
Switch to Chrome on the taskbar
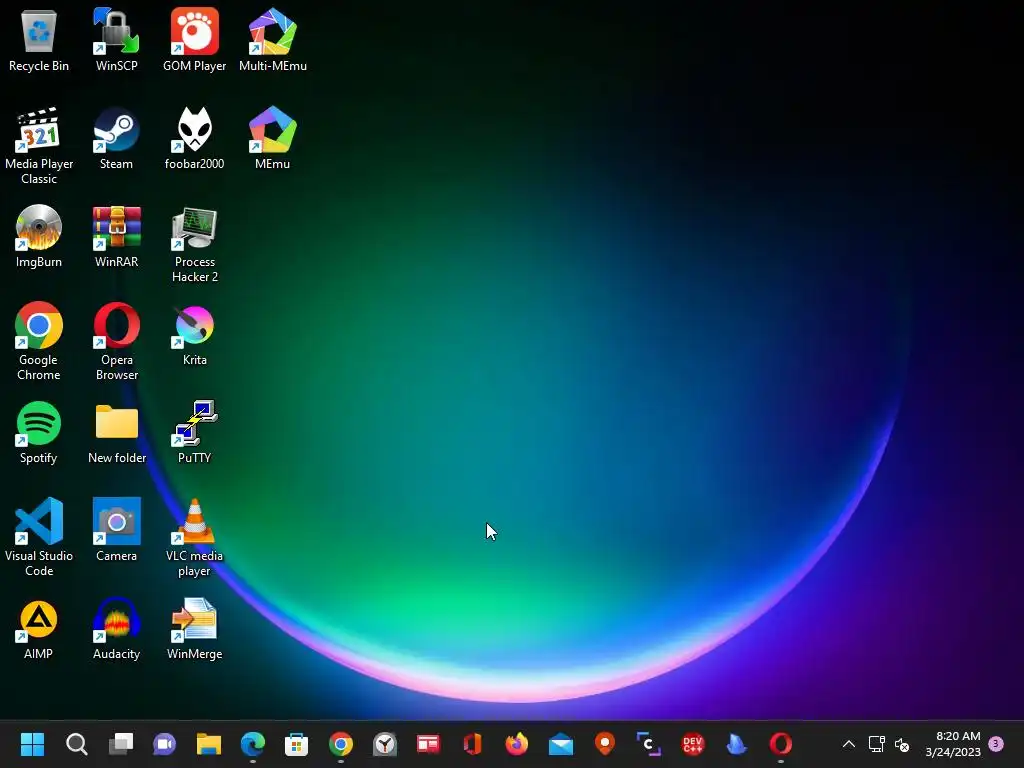[341, 744]
